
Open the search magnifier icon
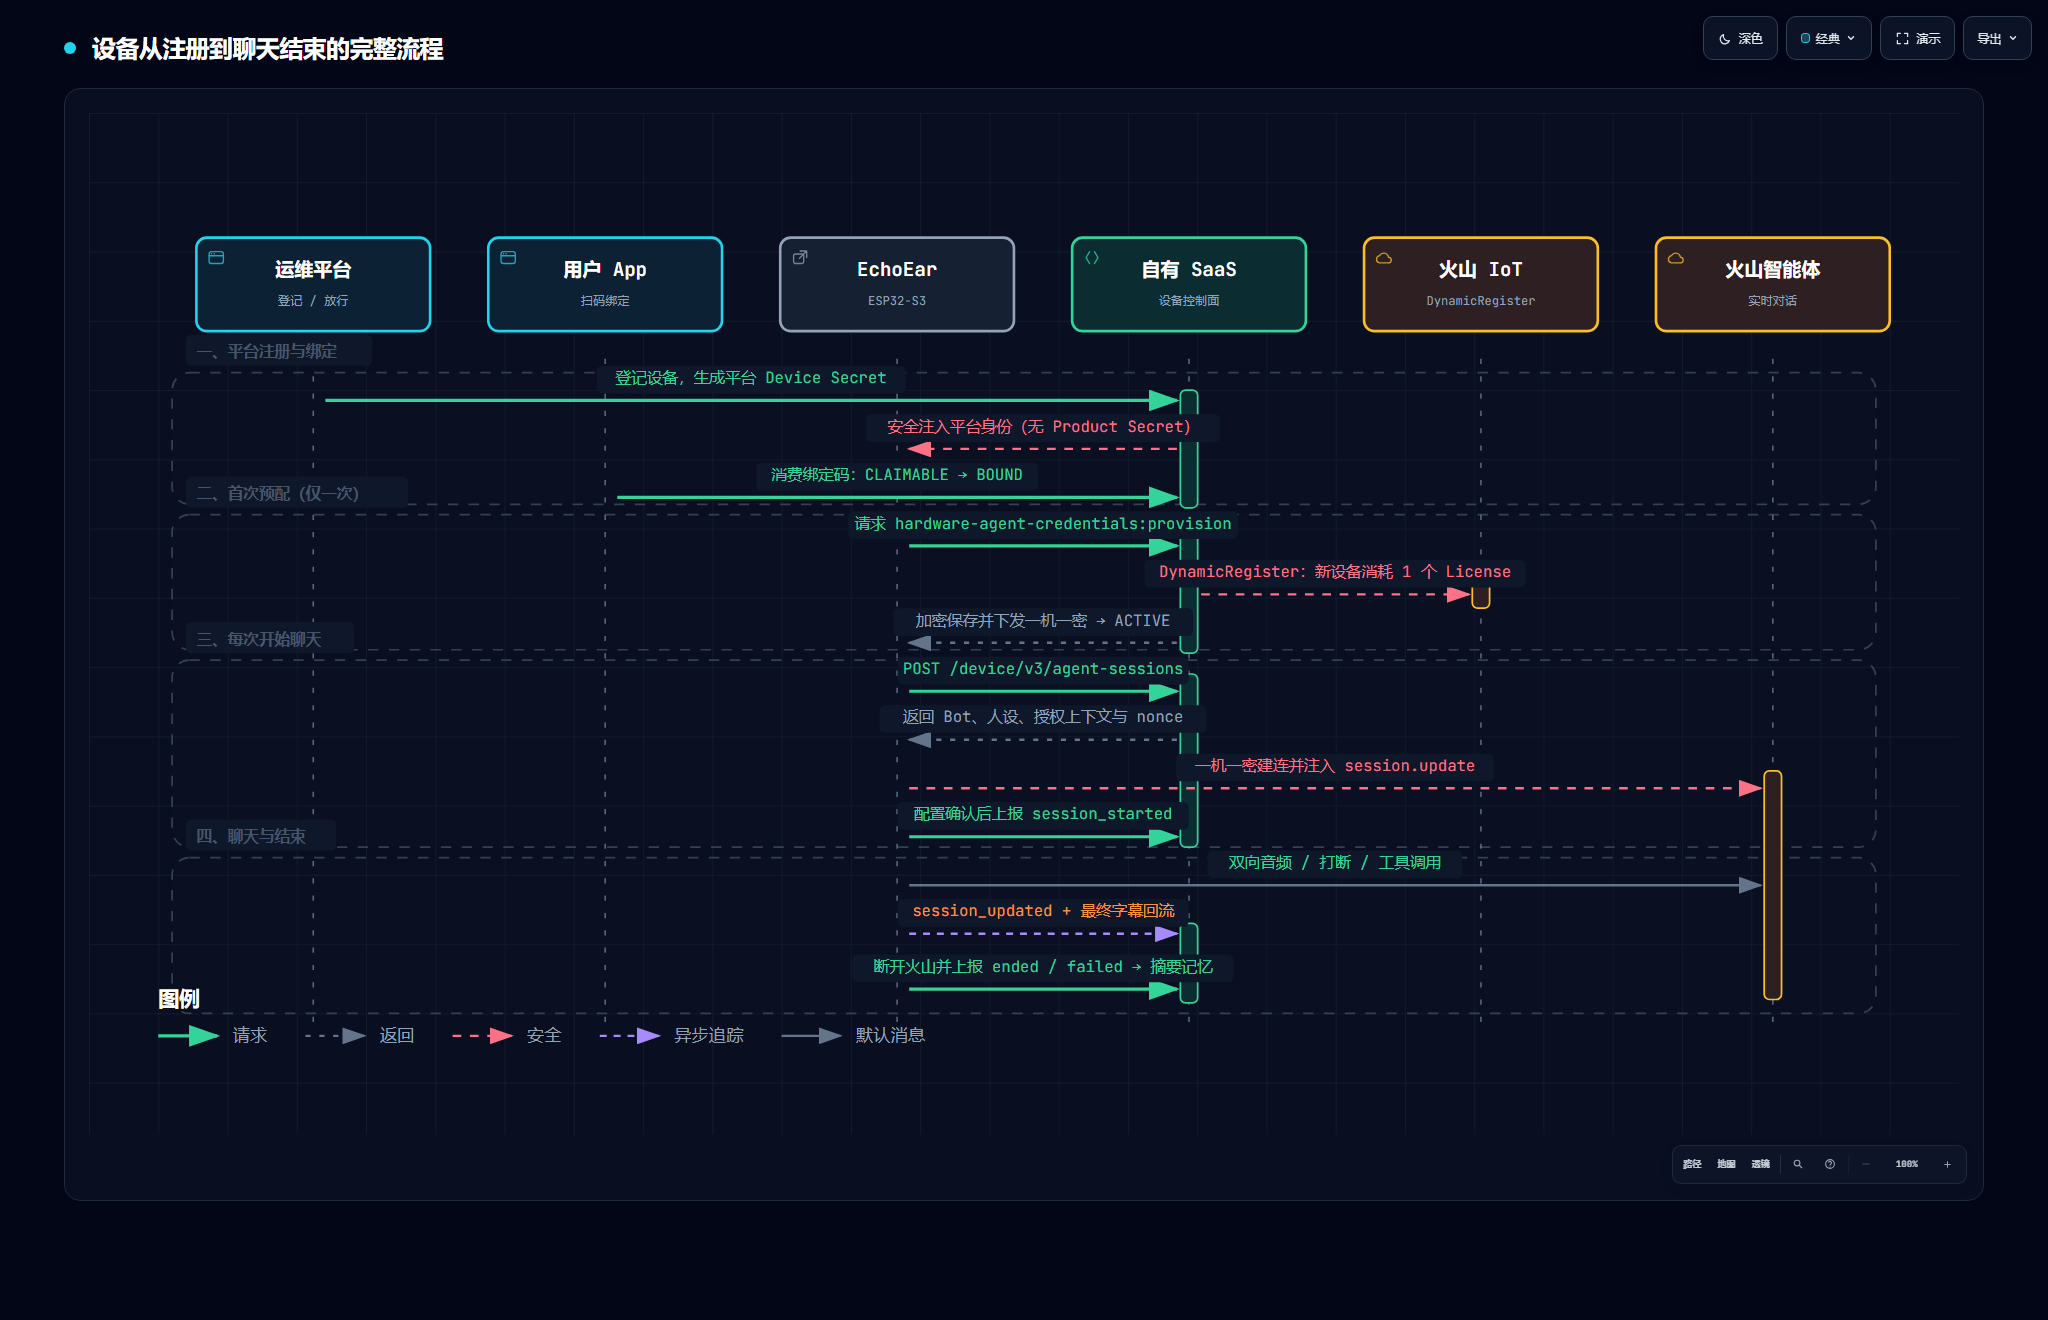click(1798, 1164)
